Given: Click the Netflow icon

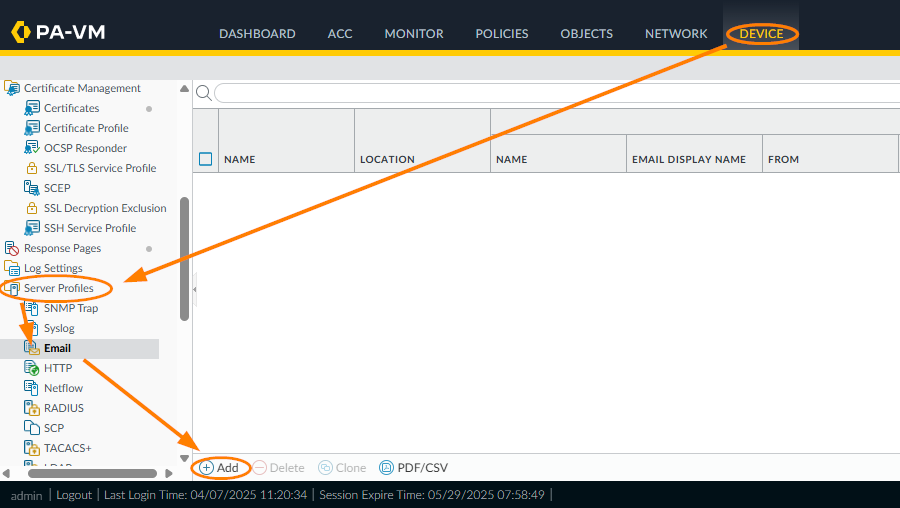Looking at the screenshot, I should (31, 388).
